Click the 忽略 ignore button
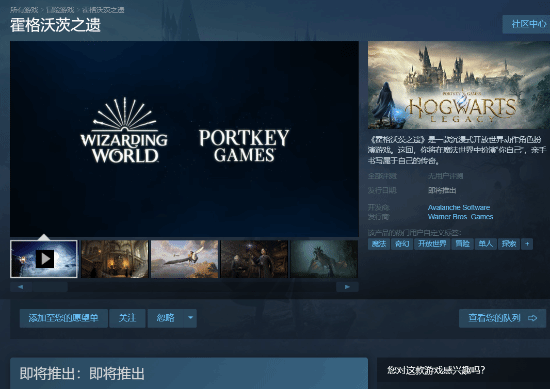This screenshot has width=550, height=389. click(166, 318)
